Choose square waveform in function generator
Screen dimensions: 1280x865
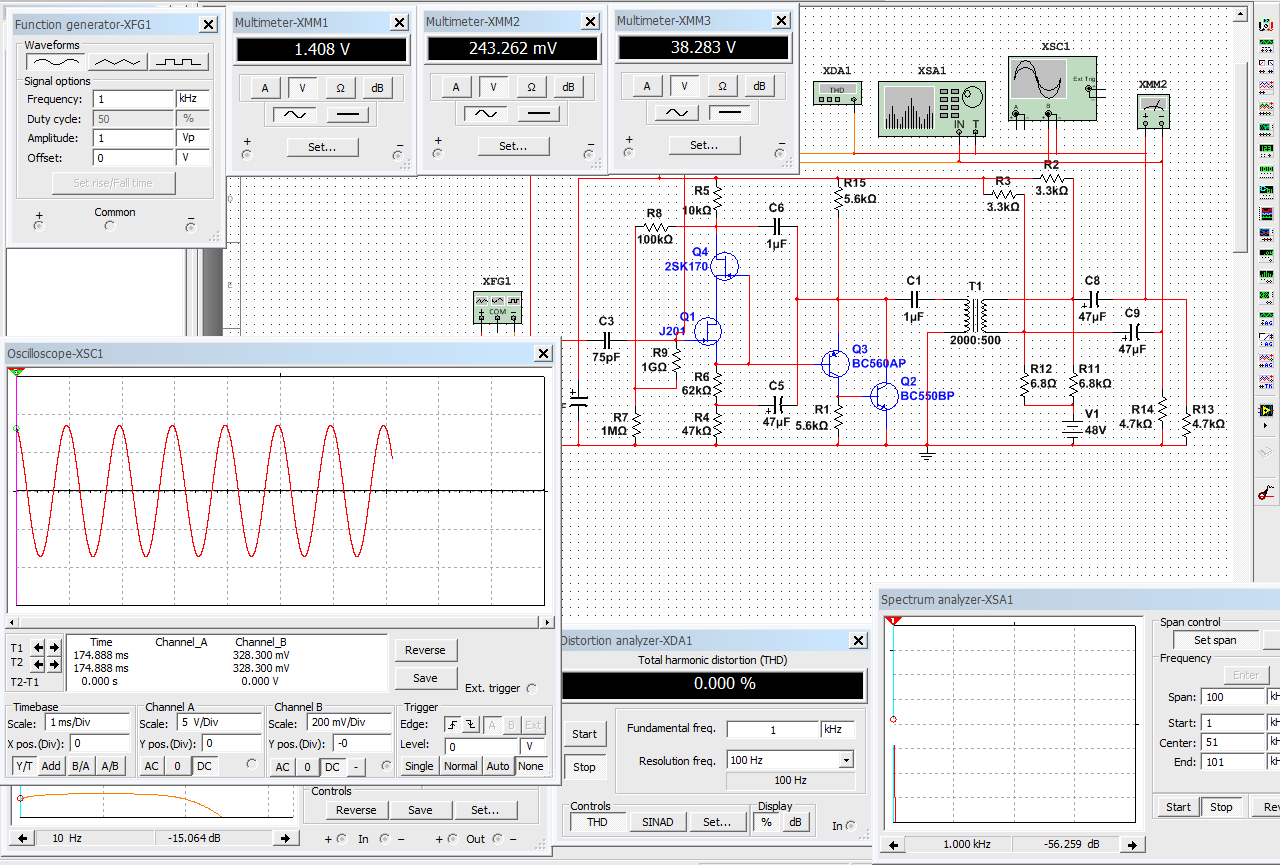[x=179, y=62]
